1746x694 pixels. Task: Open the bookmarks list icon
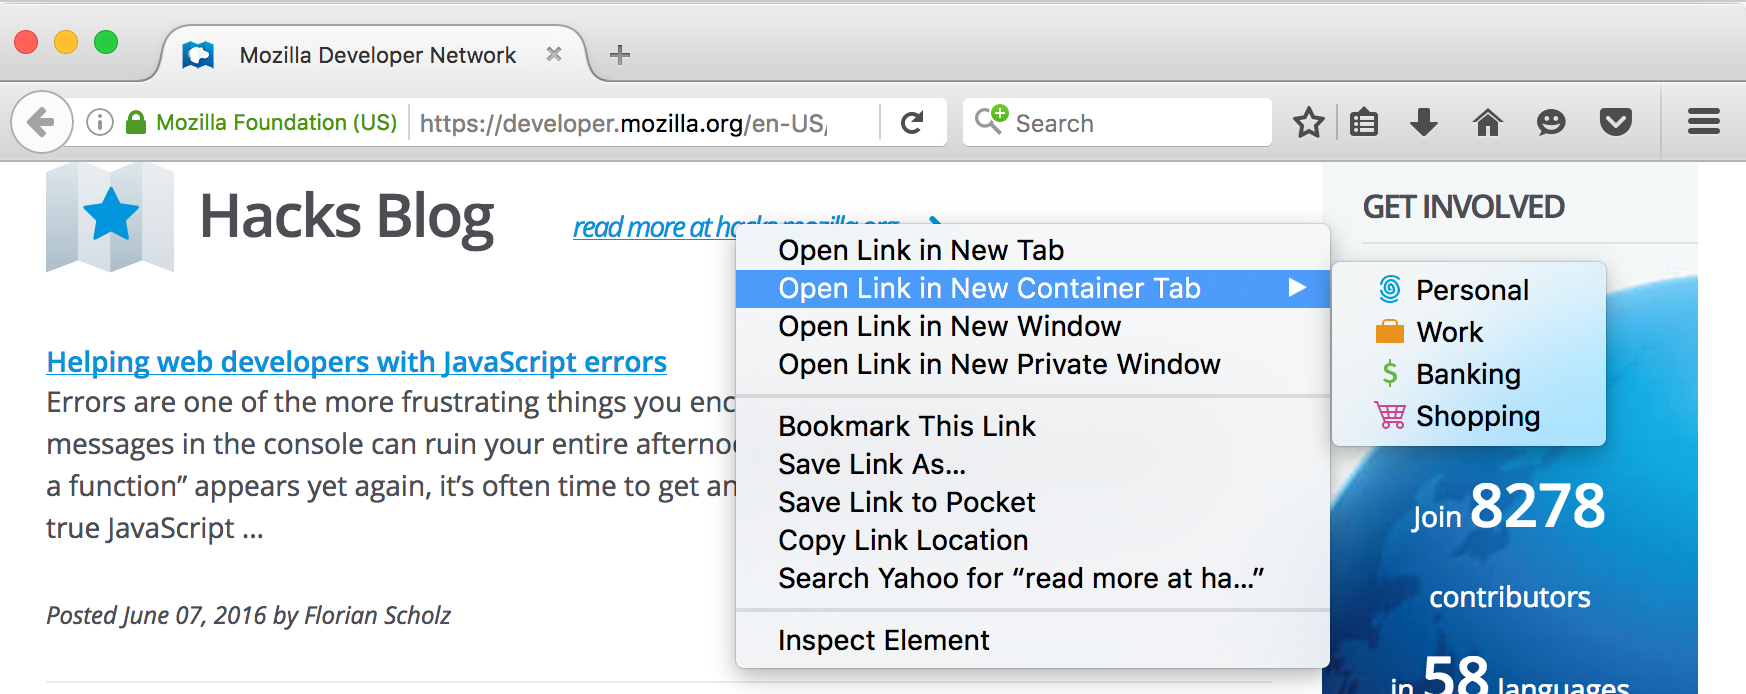click(x=1364, y=123)
